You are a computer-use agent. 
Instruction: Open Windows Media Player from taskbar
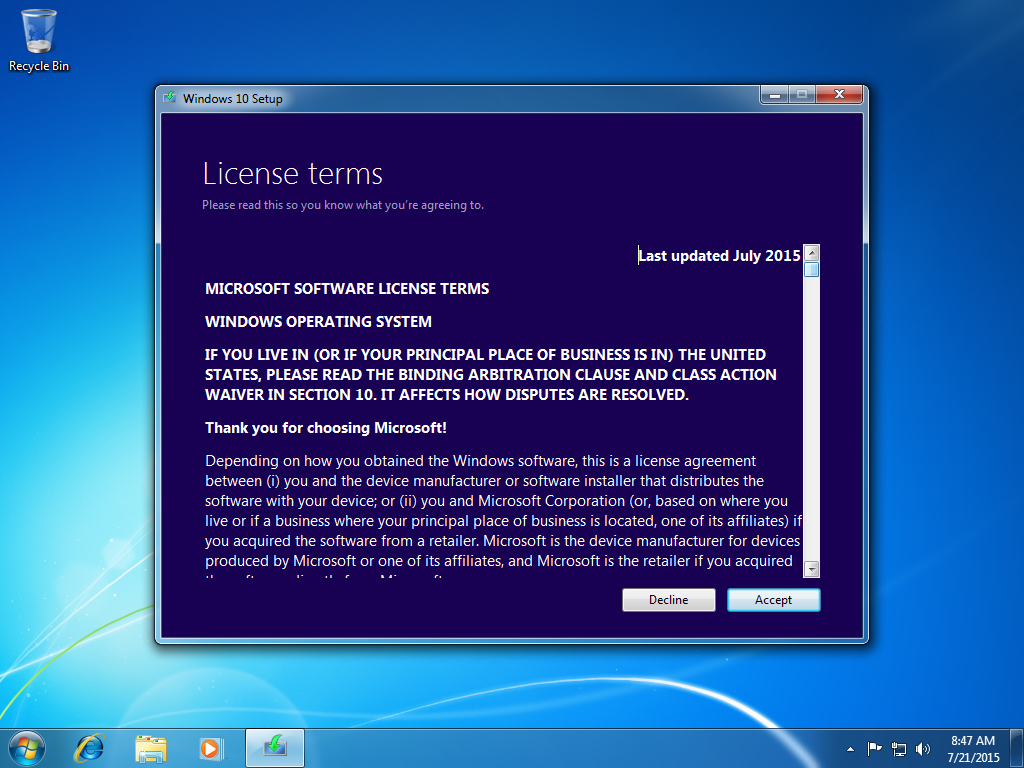[212, 748]
